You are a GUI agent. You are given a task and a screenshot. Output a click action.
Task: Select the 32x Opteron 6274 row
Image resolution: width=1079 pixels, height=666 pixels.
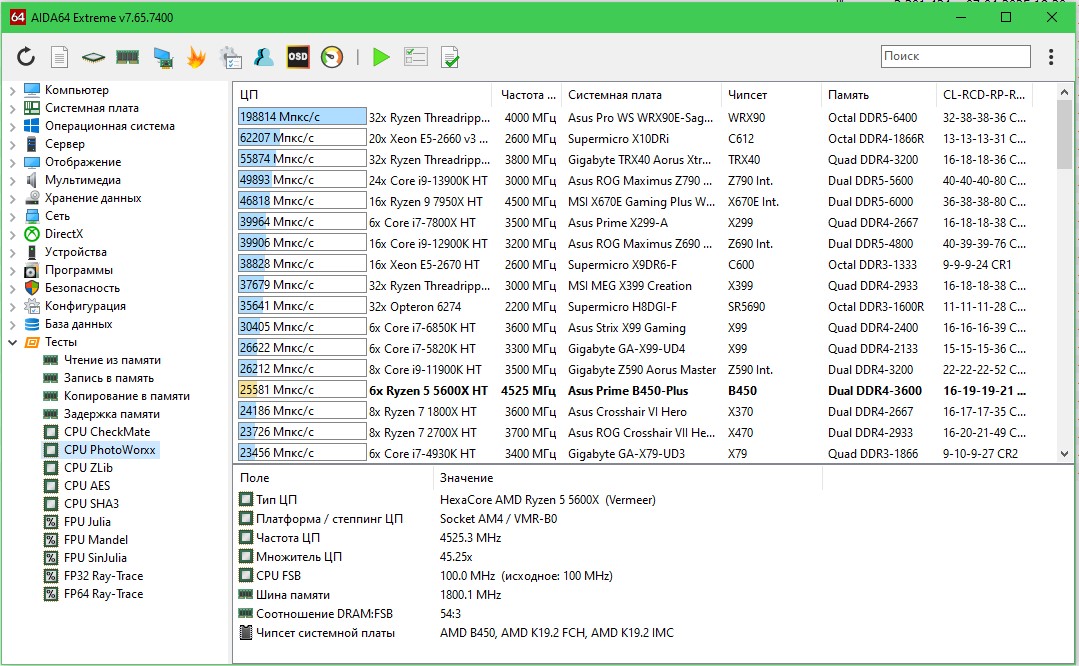[x=633, y=307]
